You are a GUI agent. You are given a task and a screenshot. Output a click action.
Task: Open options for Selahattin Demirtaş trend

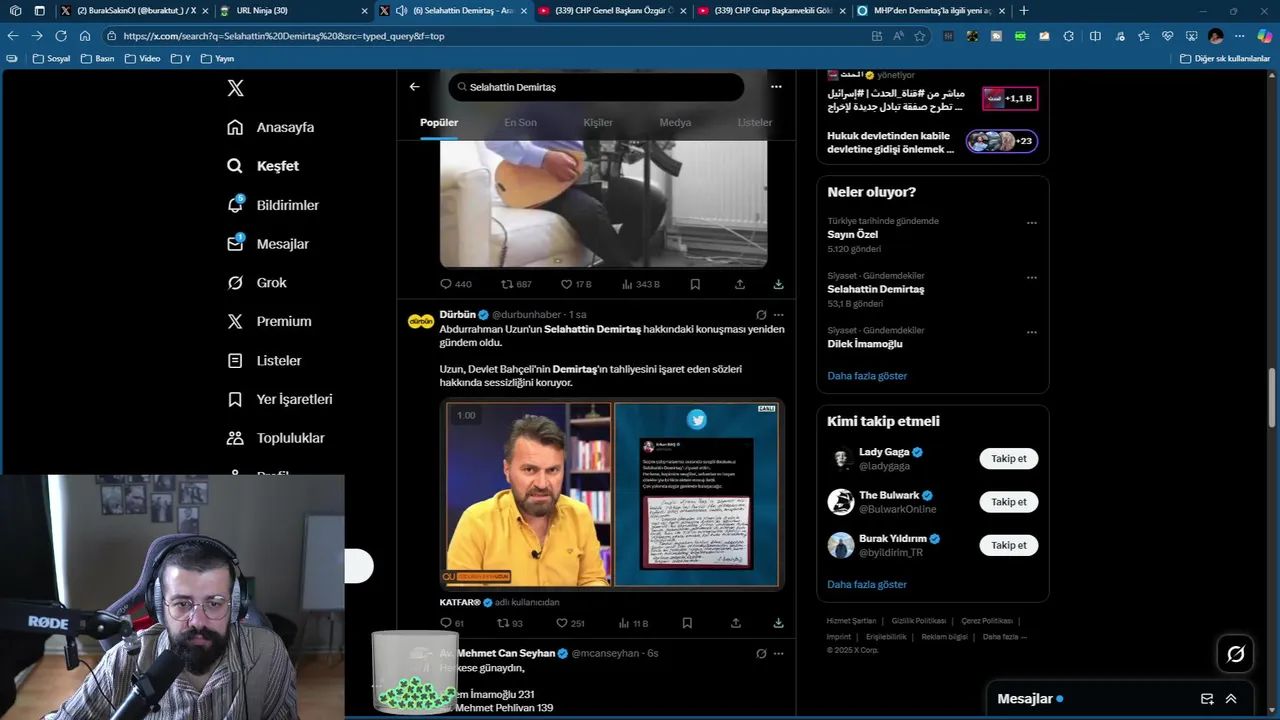tap(1032, 278)
